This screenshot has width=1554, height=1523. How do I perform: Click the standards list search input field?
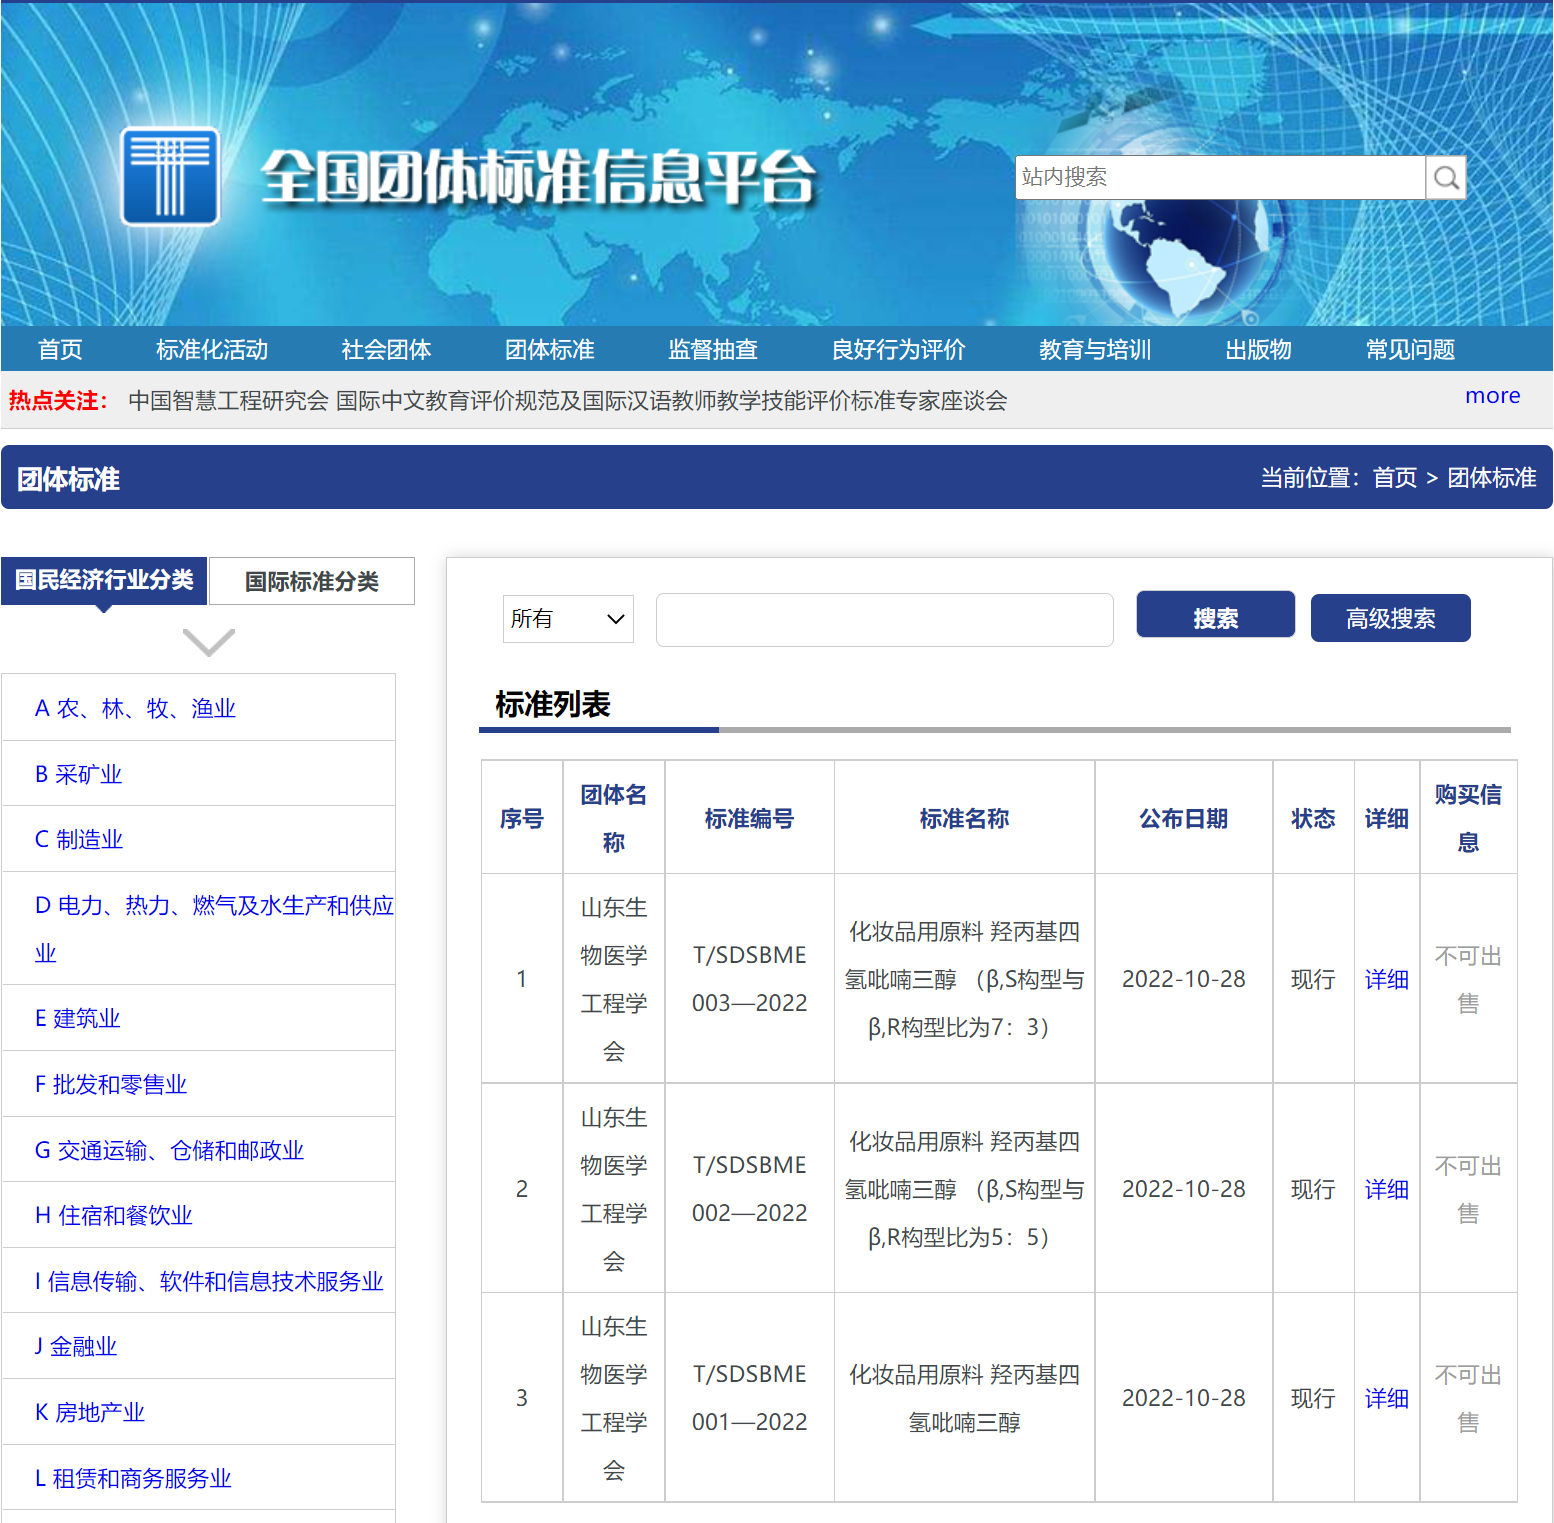[884, 619]
